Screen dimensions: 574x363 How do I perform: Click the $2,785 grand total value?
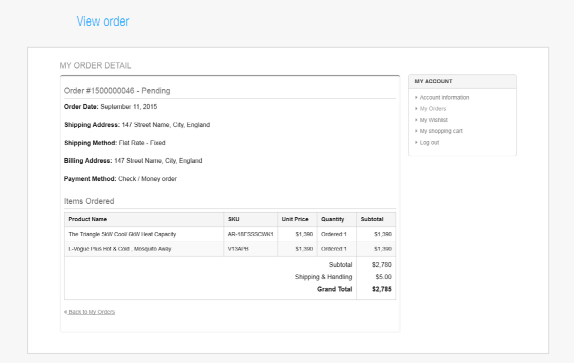click(x=382, y=289)
